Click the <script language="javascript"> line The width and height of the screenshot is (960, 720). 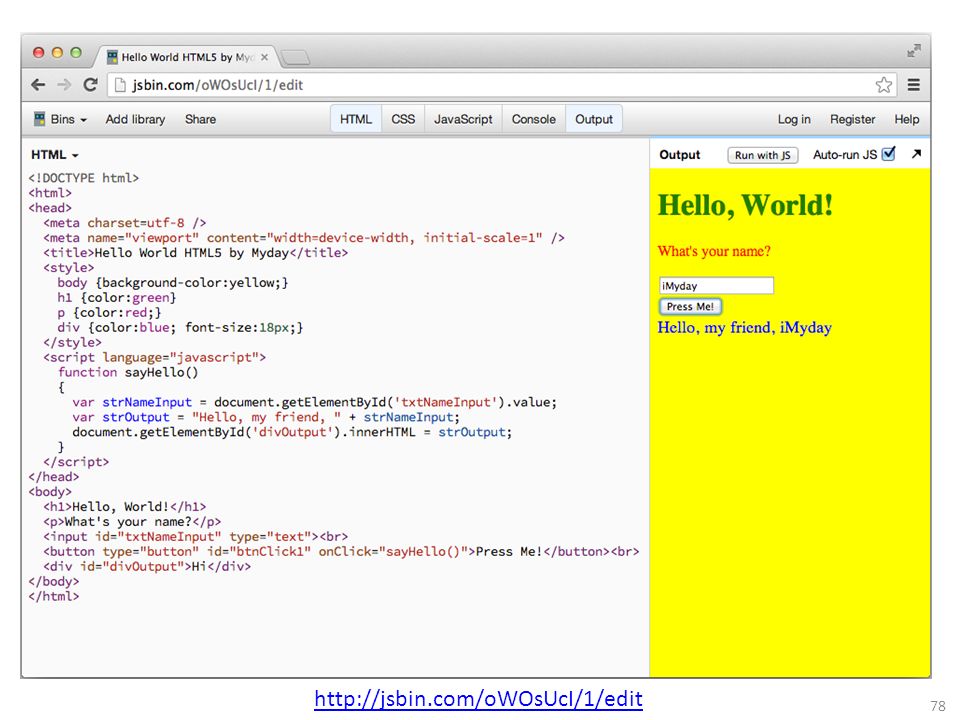(154, 358)
